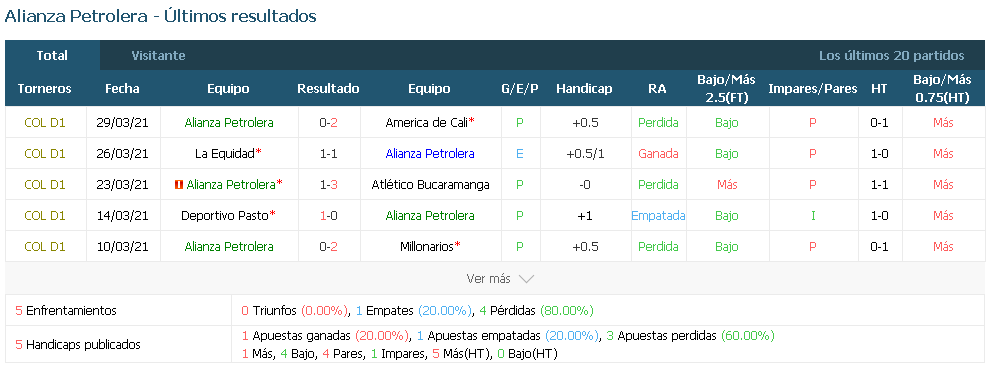This screenshot has width=995, height=372.
Task: Switch to the Visitante tab
Action: coord(158,56)
